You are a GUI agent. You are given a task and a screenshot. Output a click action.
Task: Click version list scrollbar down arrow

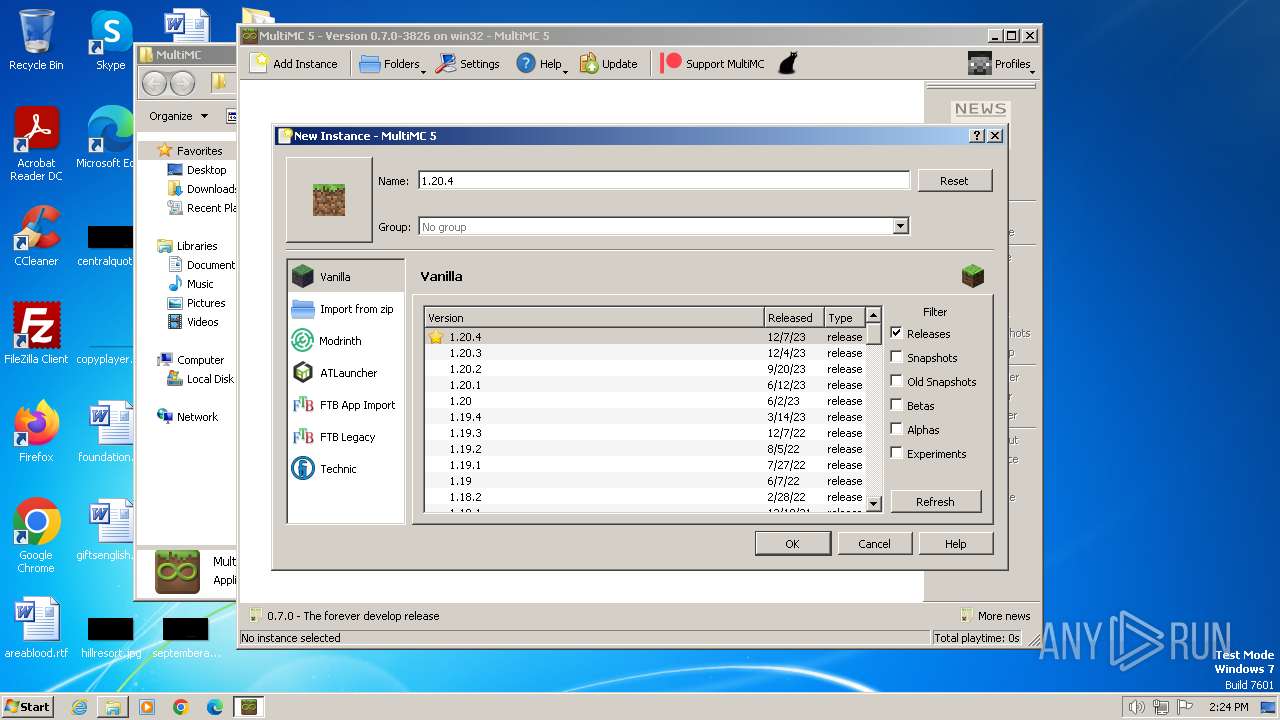[873, 504]
